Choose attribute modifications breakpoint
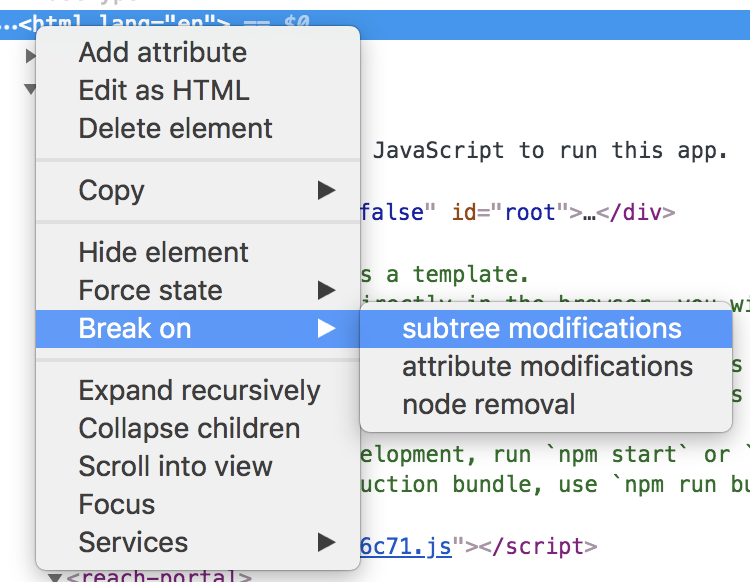The height and width of the screenshot is (582, 750). click(x=546, y=367)
